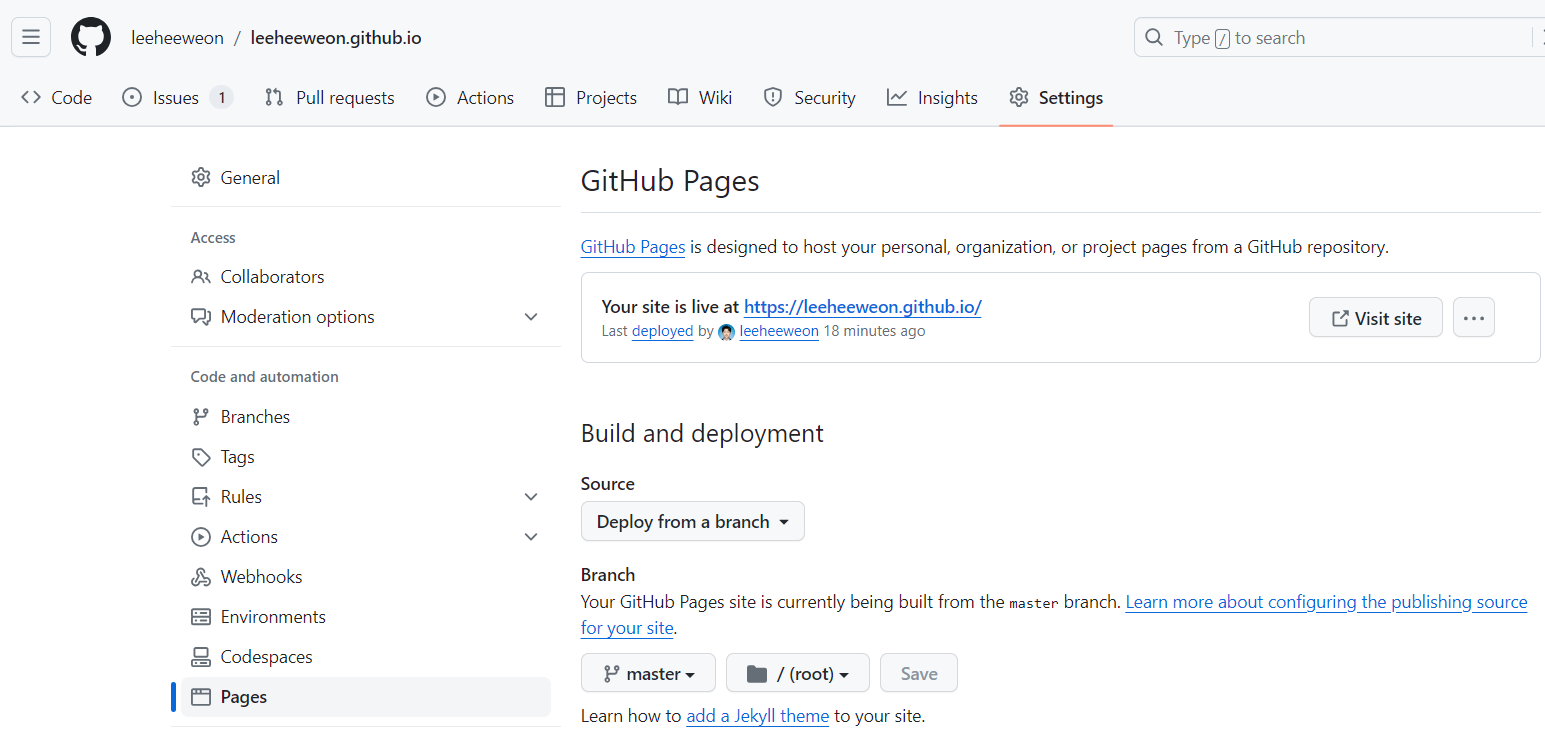1545x733 pixels.
Task: Switch to the Projects tab
Action: 591,98
